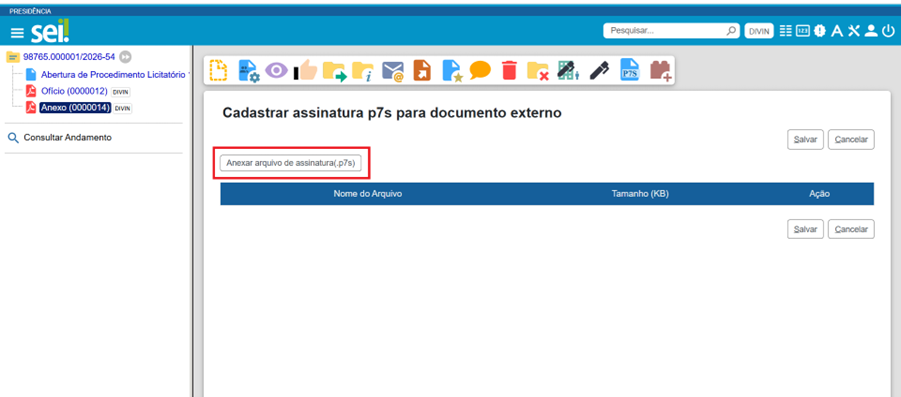
Task: Click the envelope email icon
Action: pyautogui.click(x=394, y=71)
